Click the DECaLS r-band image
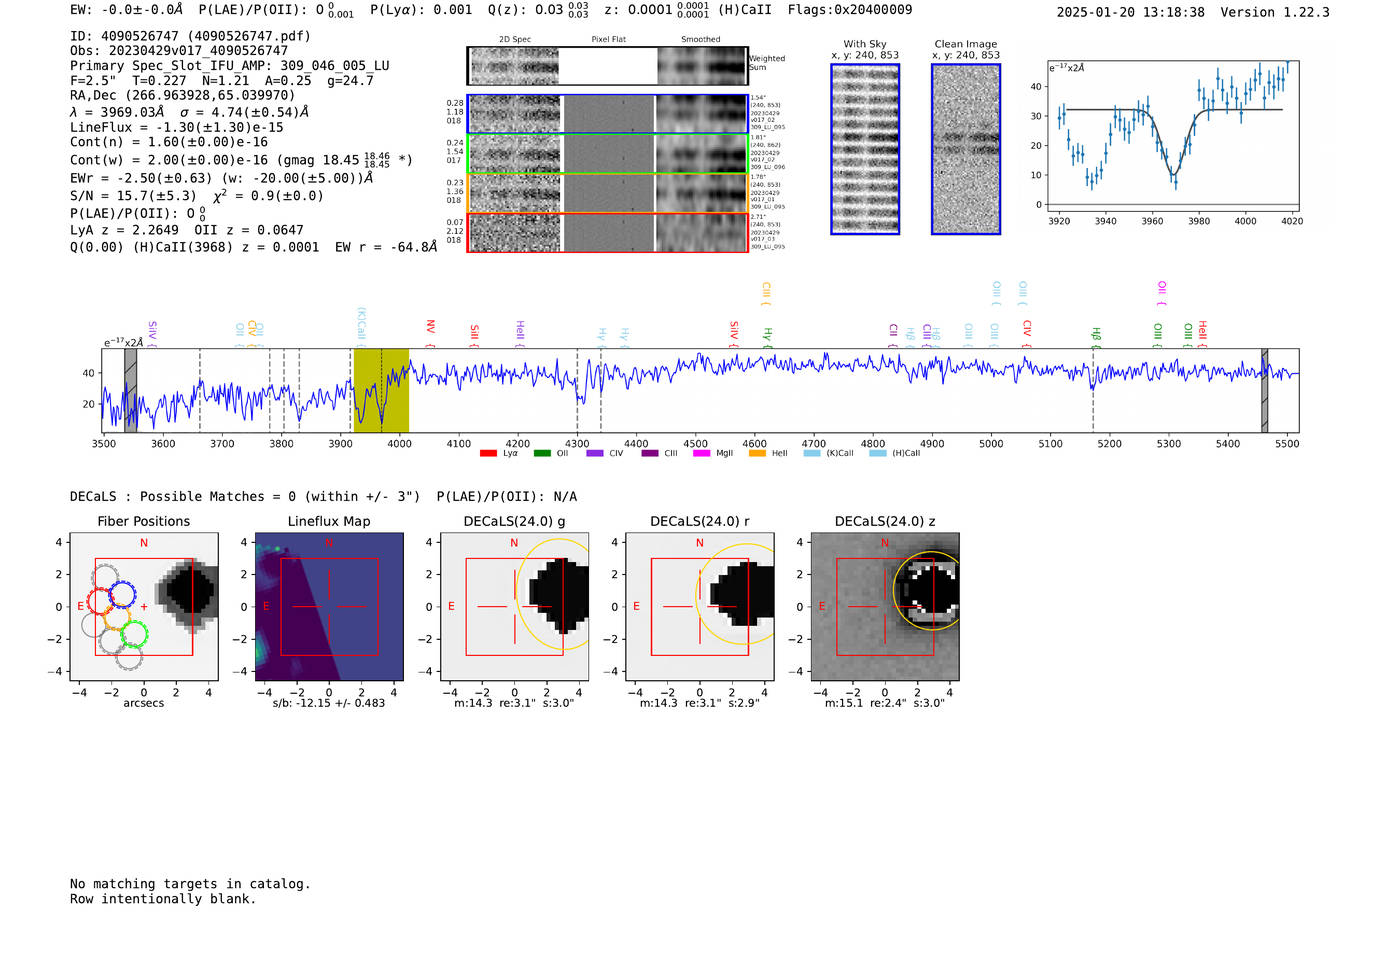Viewport: 1400px width, 953px height. (699, 607)
